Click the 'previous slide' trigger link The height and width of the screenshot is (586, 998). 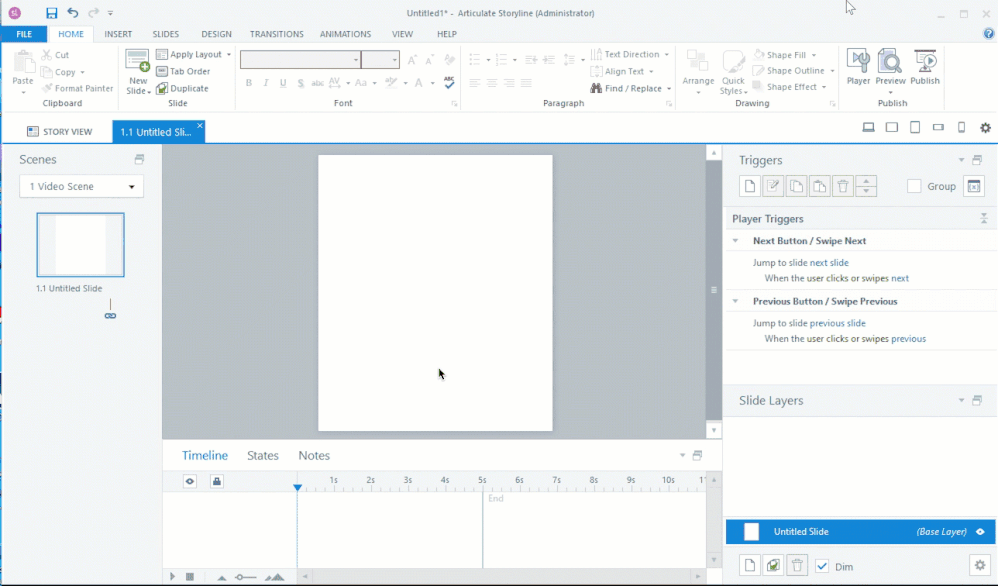[838, 323]
